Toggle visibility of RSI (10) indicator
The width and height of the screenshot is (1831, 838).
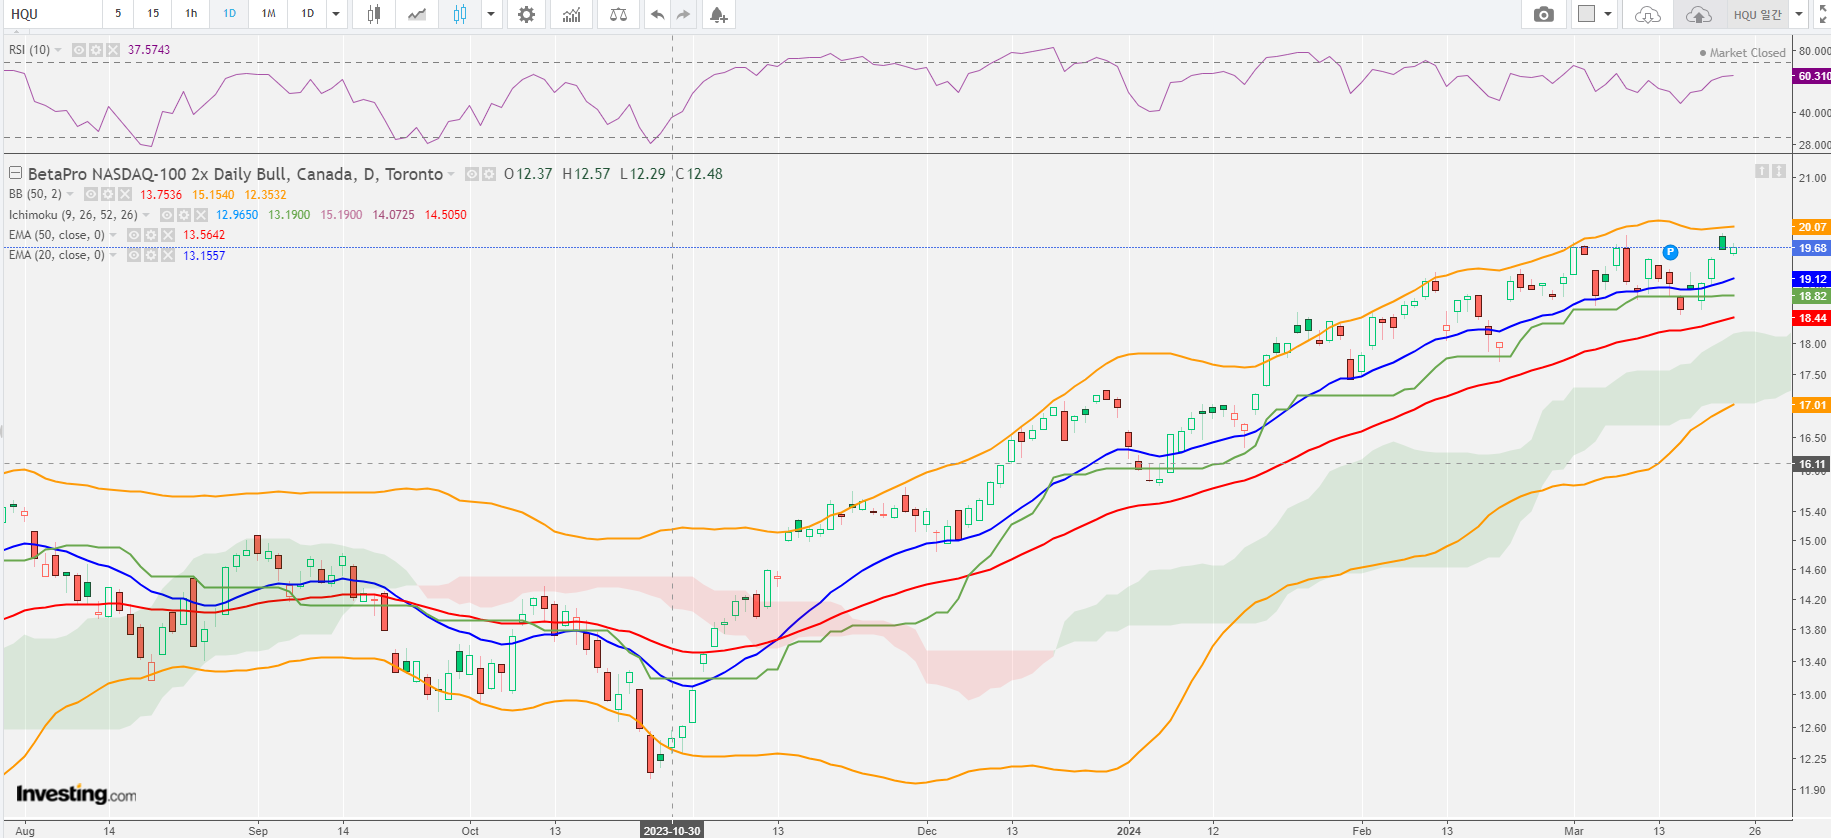79,50
